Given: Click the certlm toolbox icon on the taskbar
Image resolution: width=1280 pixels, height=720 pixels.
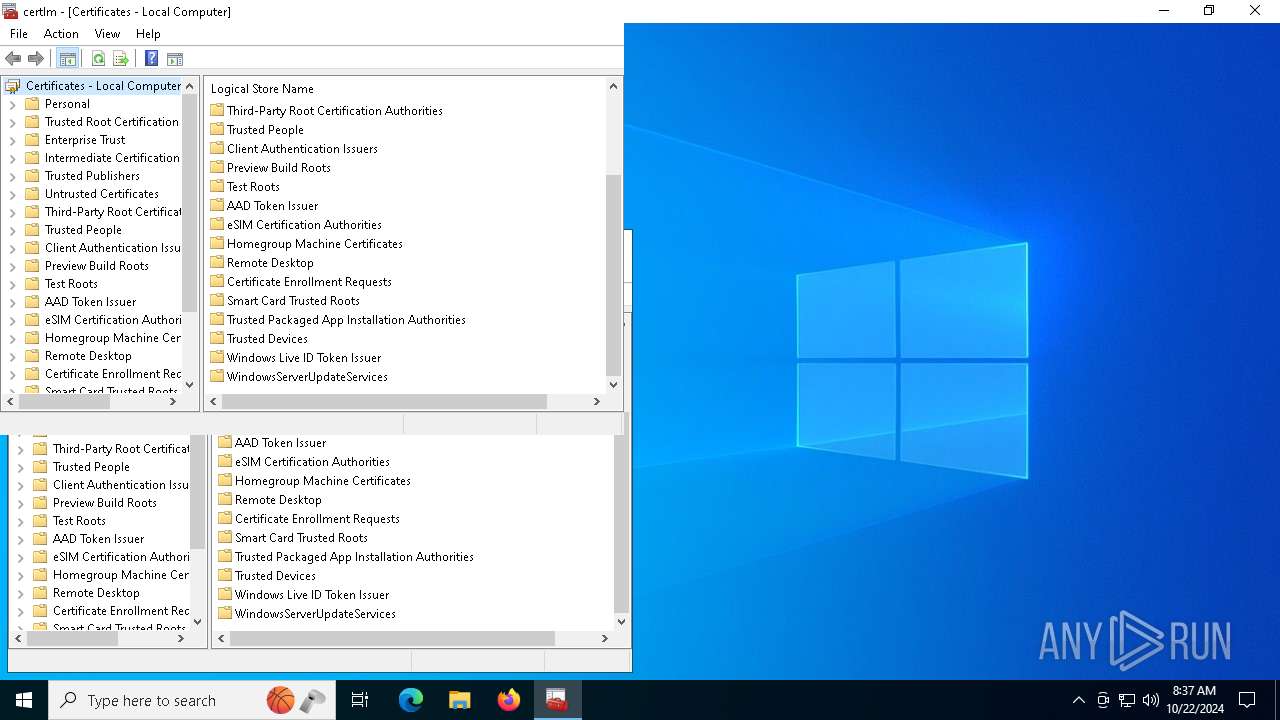Looking at the screenshot, I should click(x=557, y=700).
